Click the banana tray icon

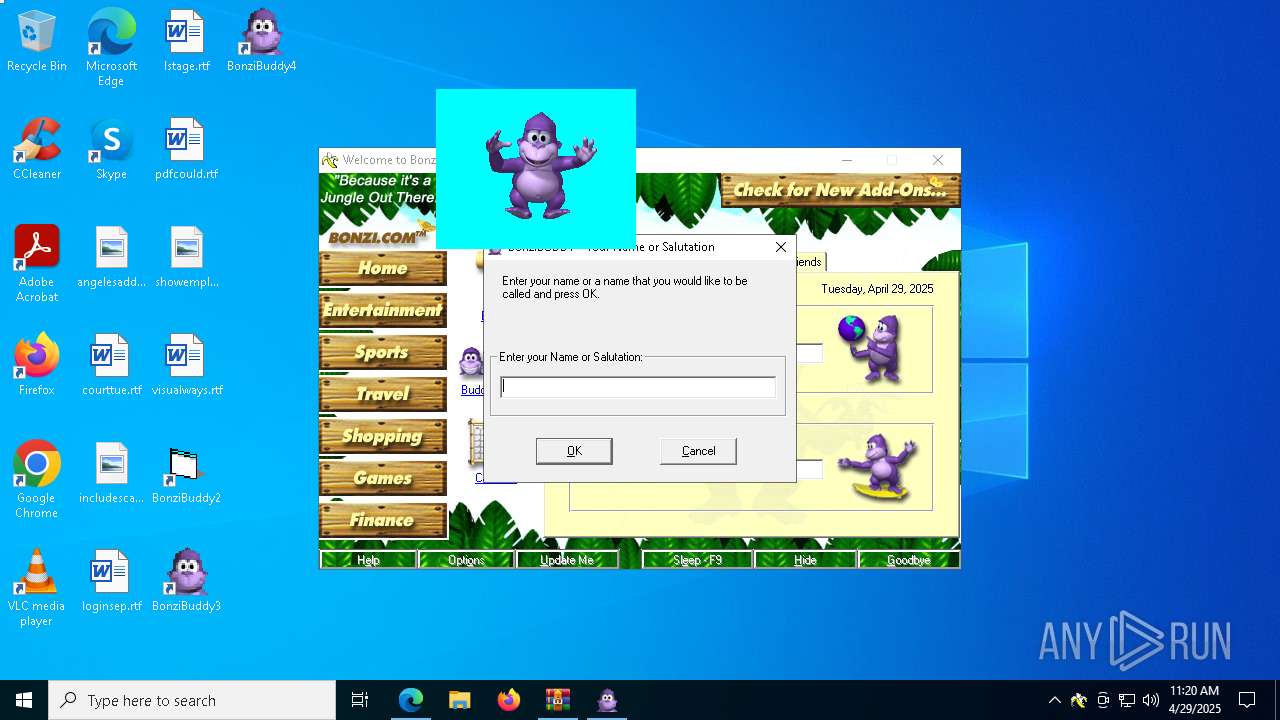tap(1078, 700)
